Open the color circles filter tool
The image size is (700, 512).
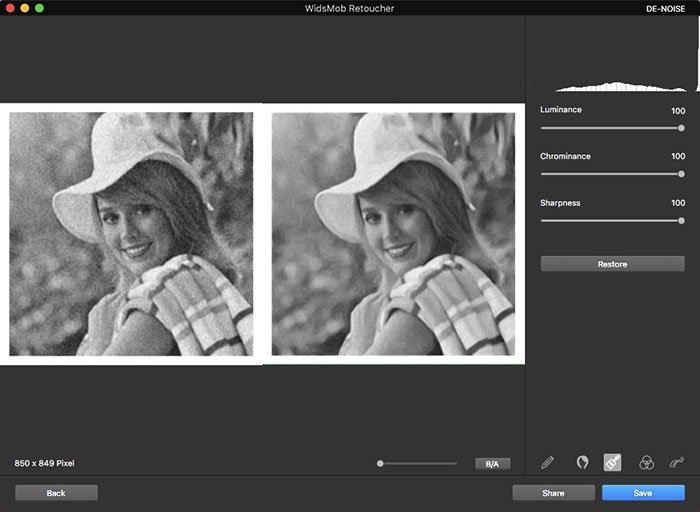[646, 463]
